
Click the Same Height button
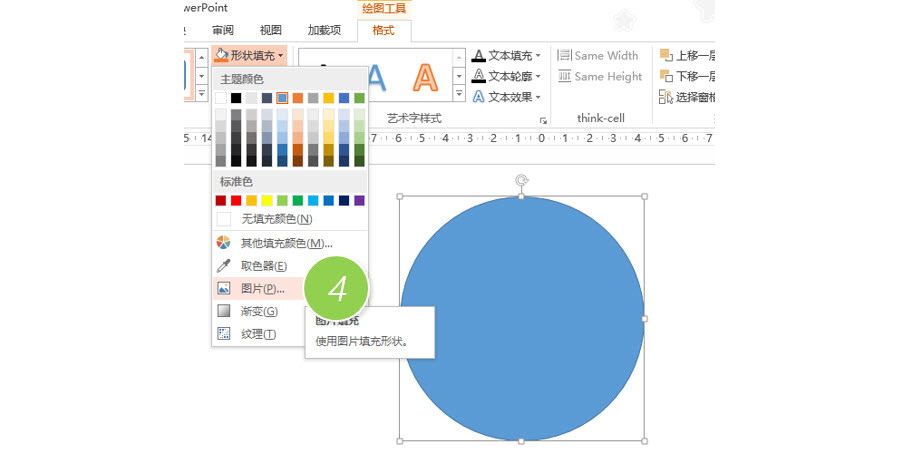[x=600, y=76]
